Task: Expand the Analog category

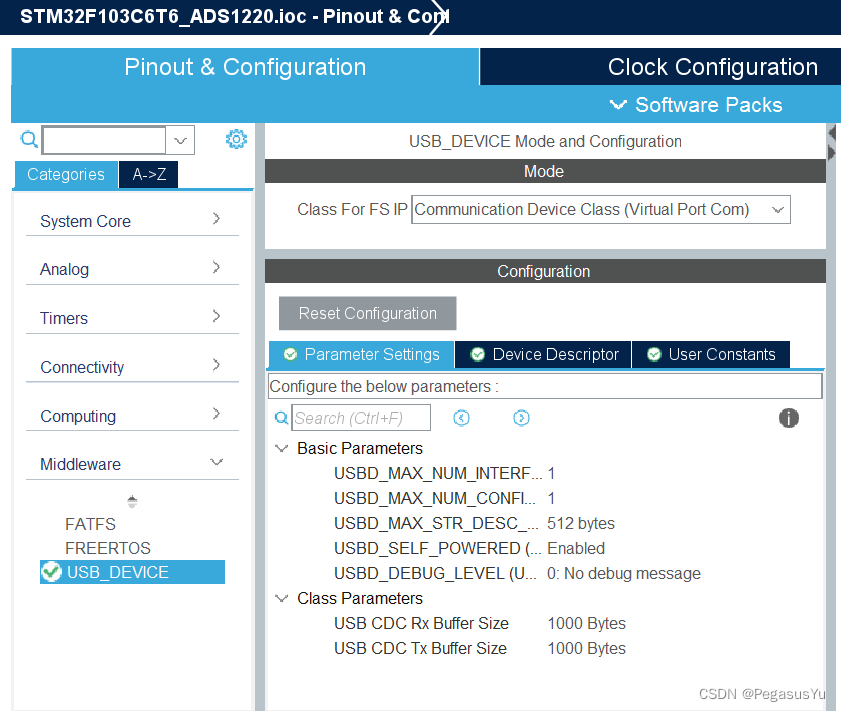Action: coord(132,269)
